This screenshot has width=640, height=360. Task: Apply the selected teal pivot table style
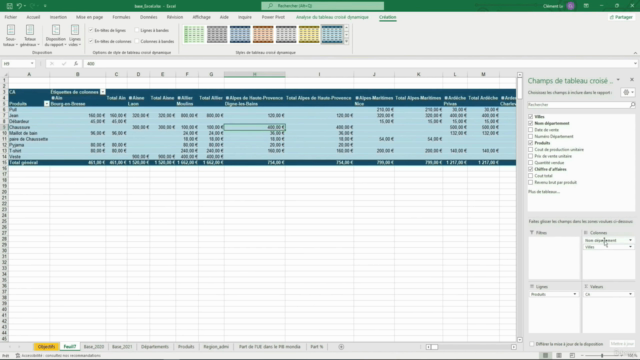coord(332,34)
